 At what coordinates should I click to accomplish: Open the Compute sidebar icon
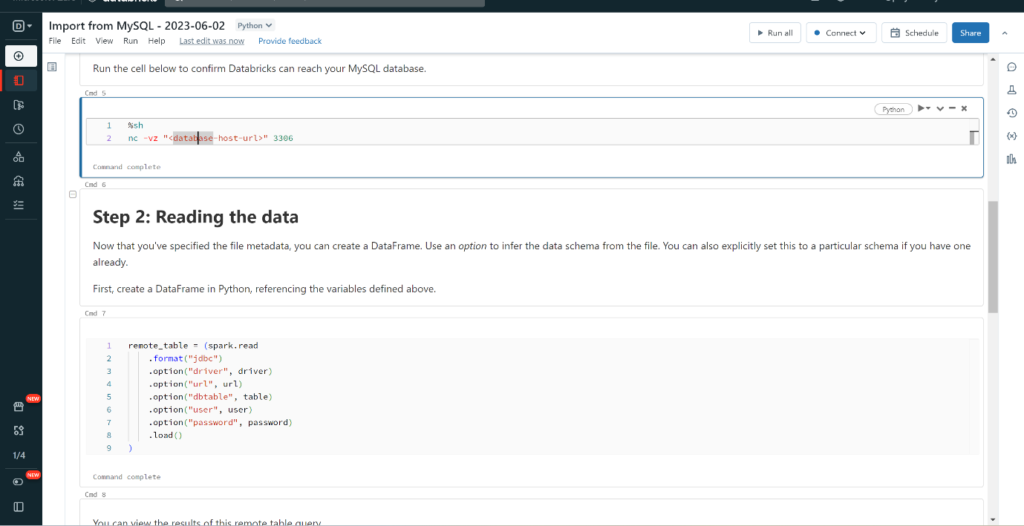19,181
